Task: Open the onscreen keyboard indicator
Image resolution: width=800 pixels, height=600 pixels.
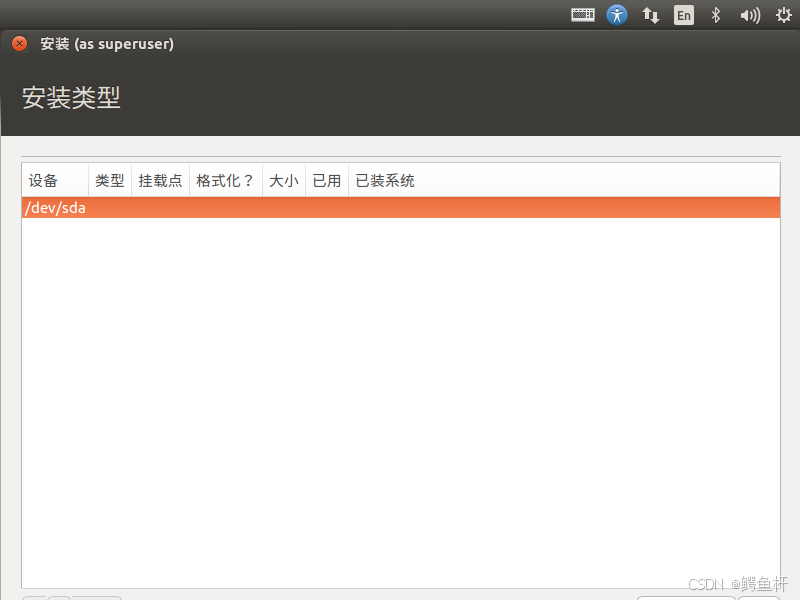Action: [x=583, y=15]
